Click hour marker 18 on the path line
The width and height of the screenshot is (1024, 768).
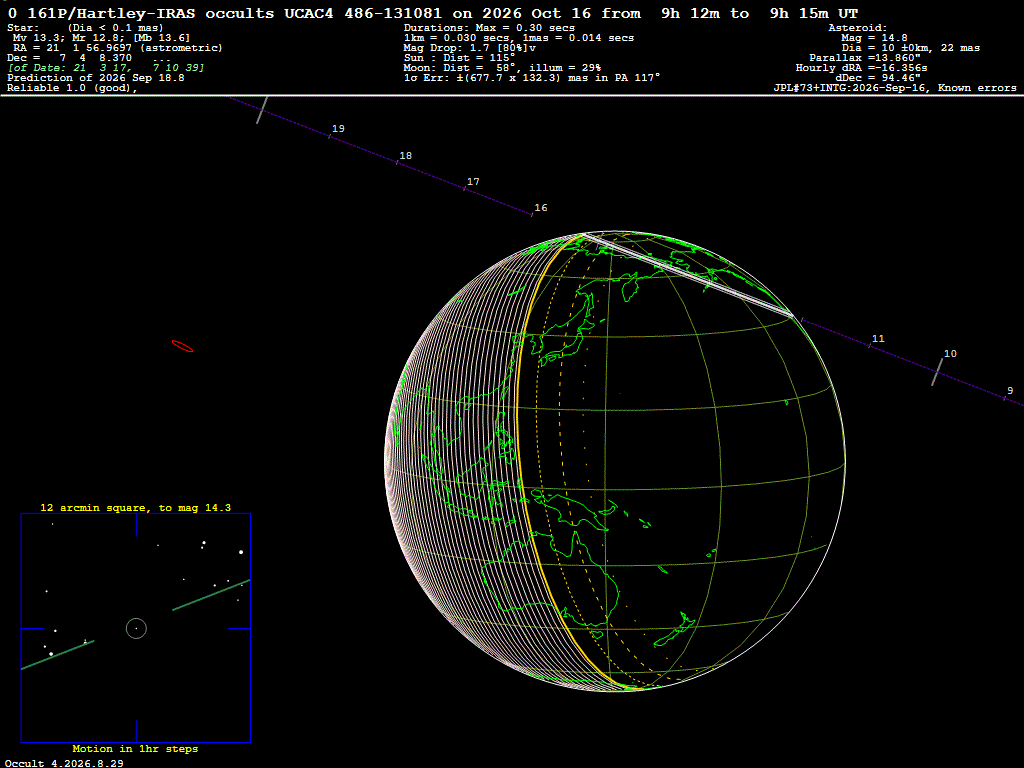click(406, 155)
